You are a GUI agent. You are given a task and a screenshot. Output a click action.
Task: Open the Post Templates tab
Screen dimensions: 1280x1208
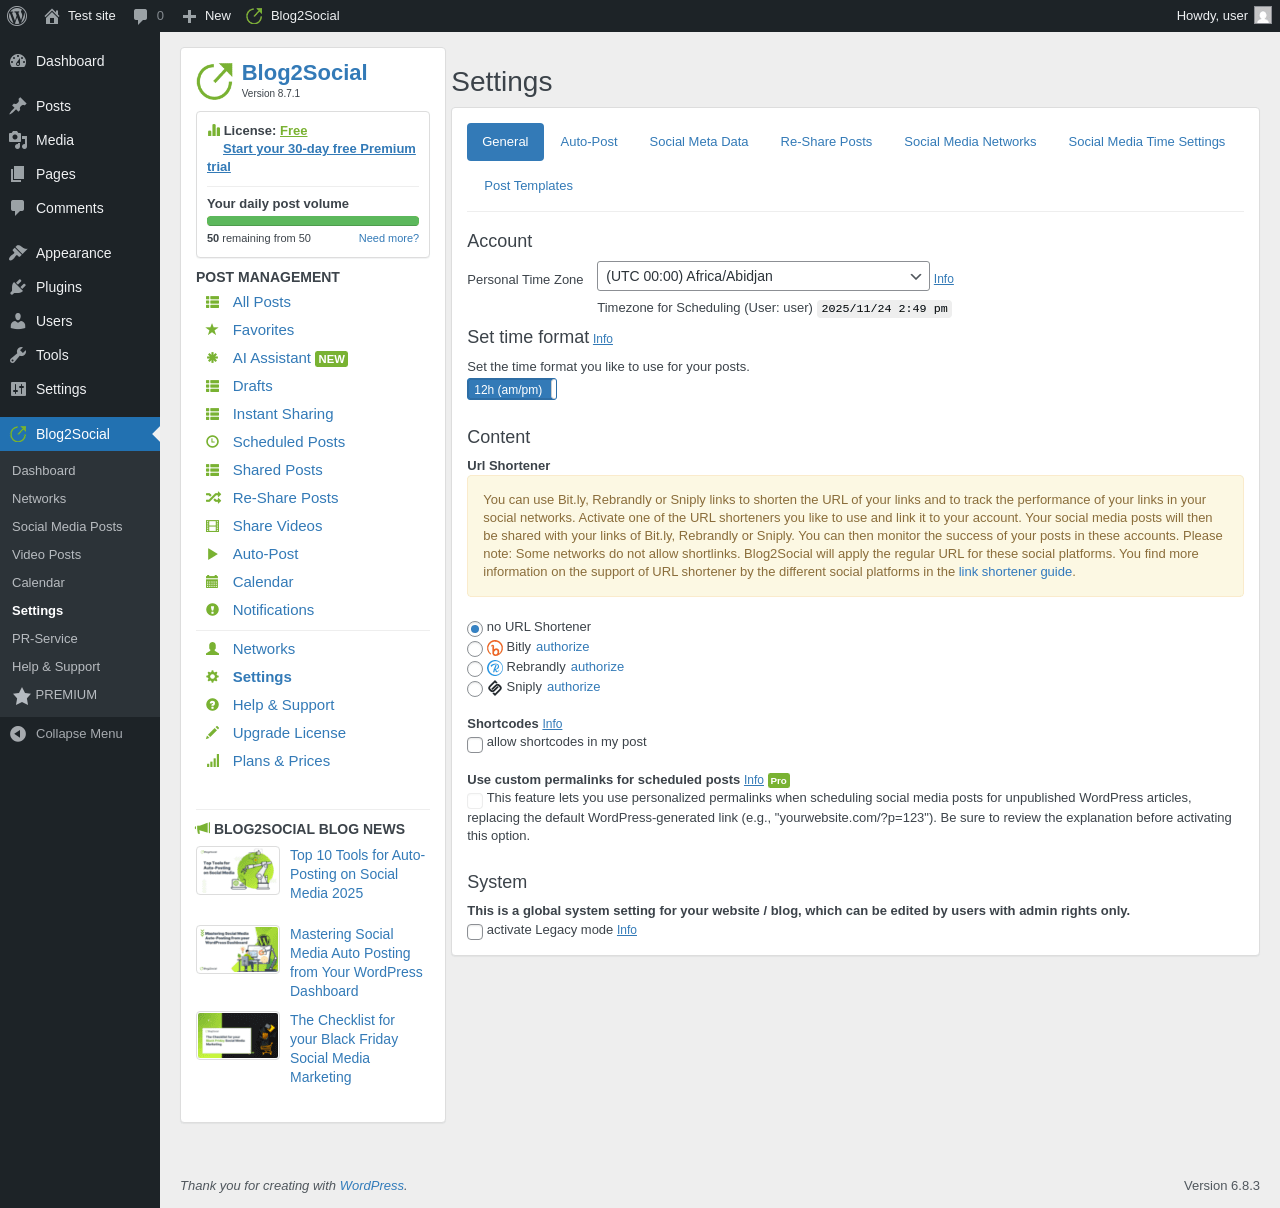(x=529, y=186)
